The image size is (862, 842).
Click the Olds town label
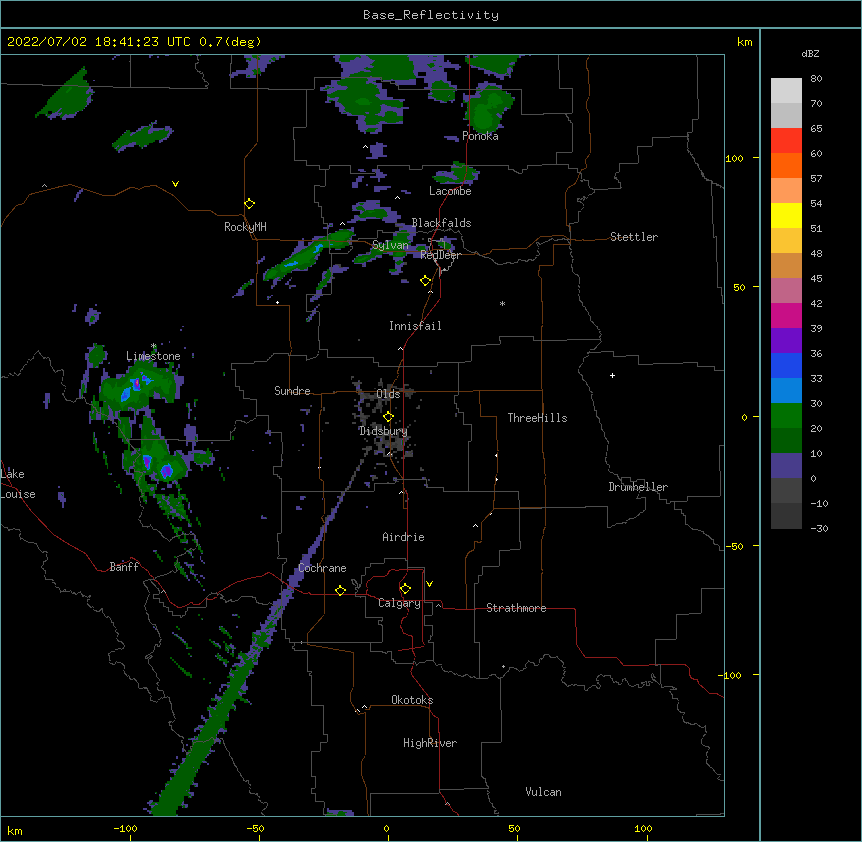388,394
